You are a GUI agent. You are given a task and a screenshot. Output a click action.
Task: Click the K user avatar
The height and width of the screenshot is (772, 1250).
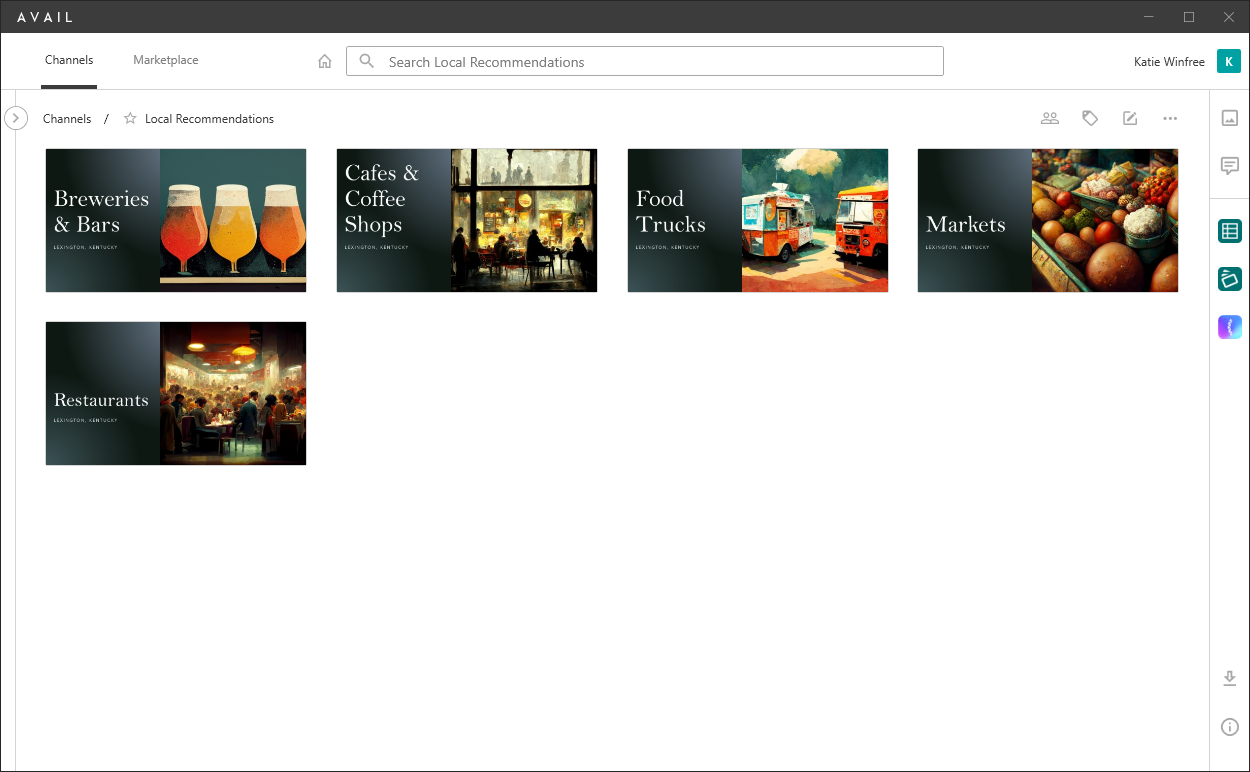point(1229,61)
